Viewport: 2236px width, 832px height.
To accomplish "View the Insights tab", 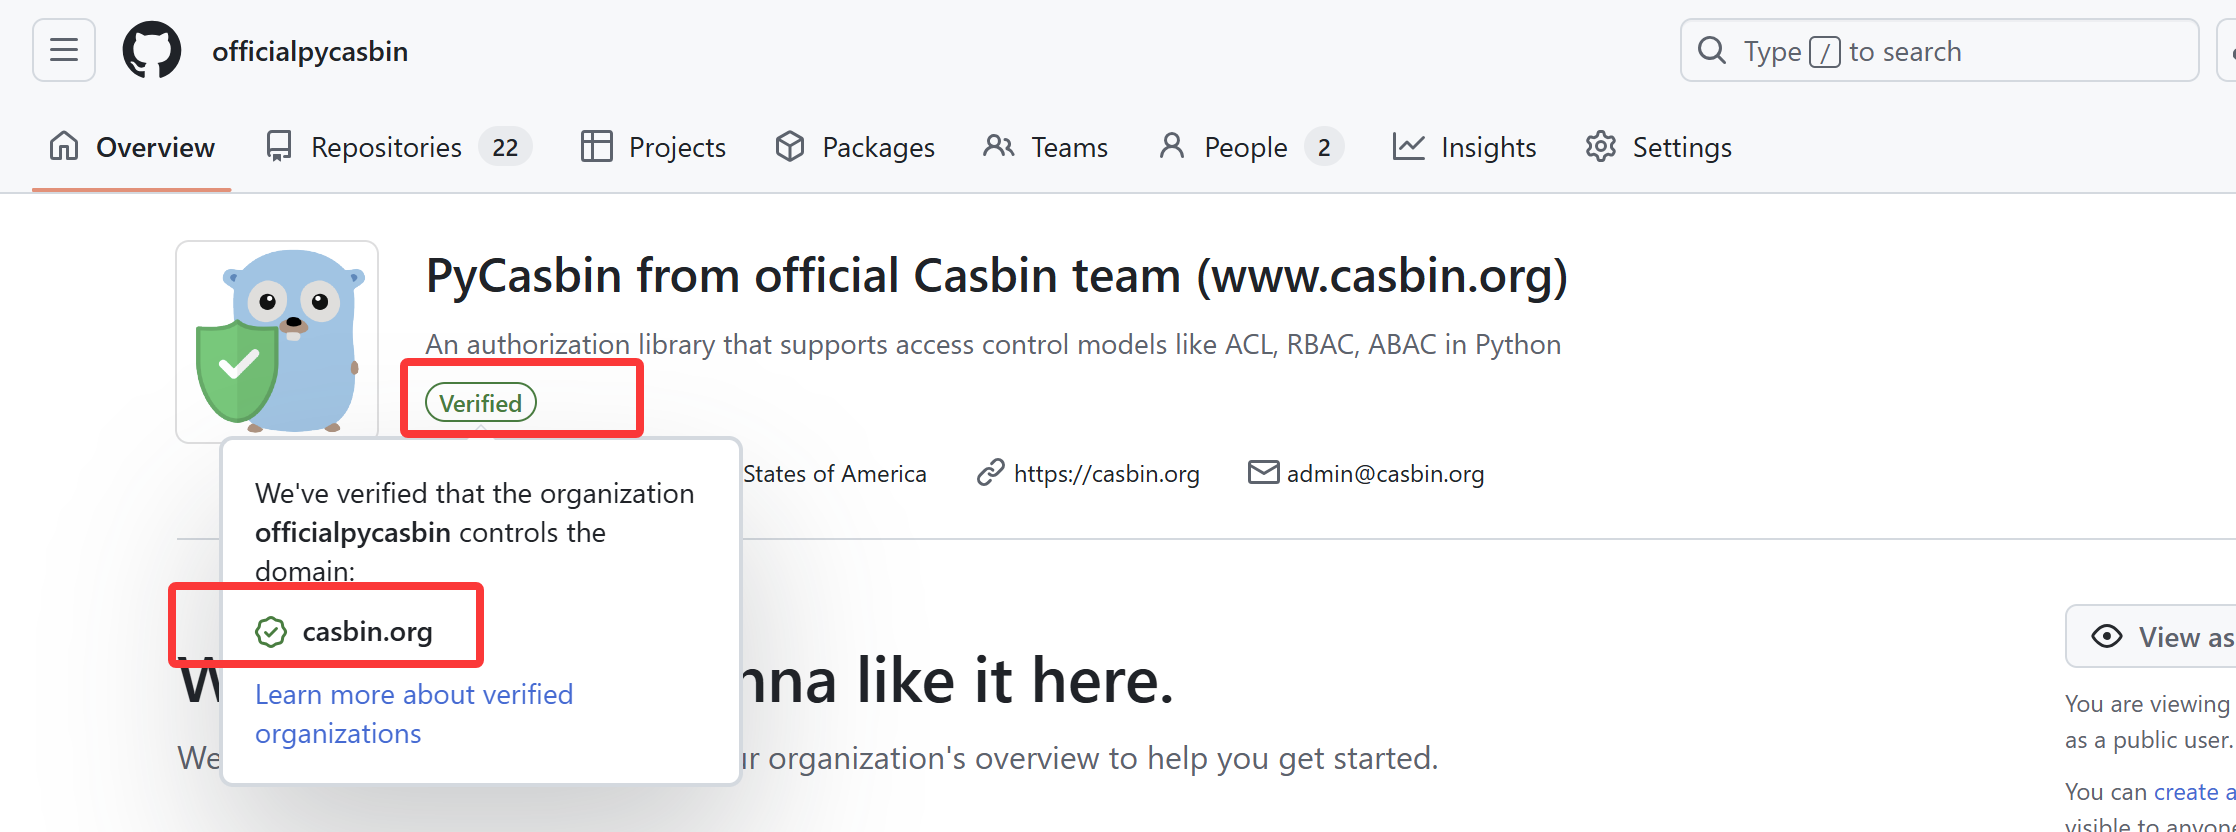I will pos(1464,147).
